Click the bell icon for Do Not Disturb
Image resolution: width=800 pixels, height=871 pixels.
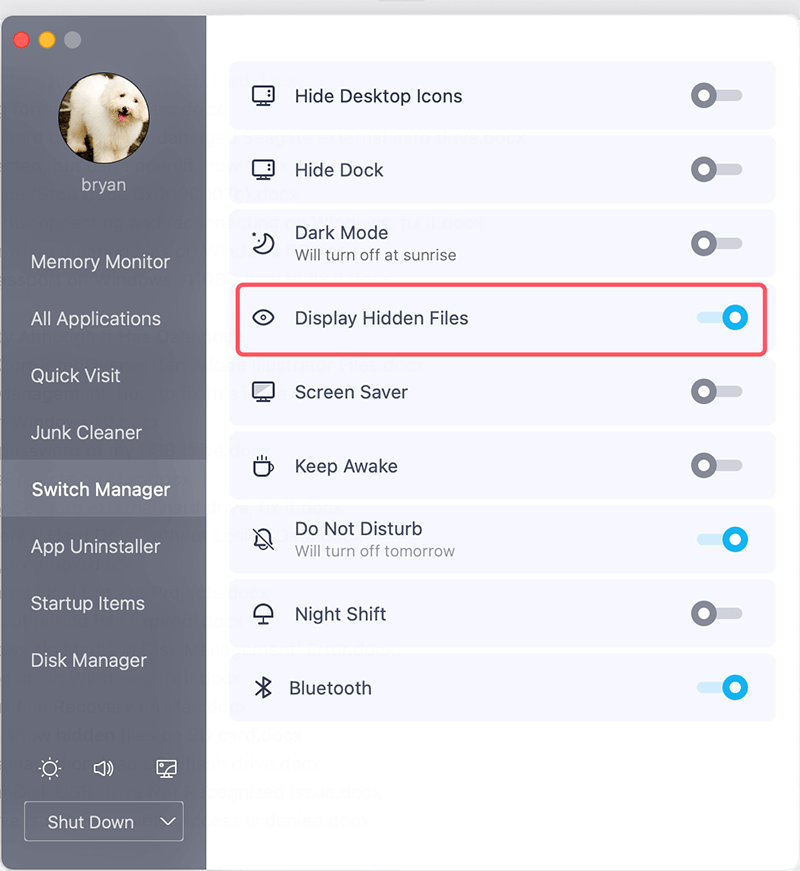263,539
